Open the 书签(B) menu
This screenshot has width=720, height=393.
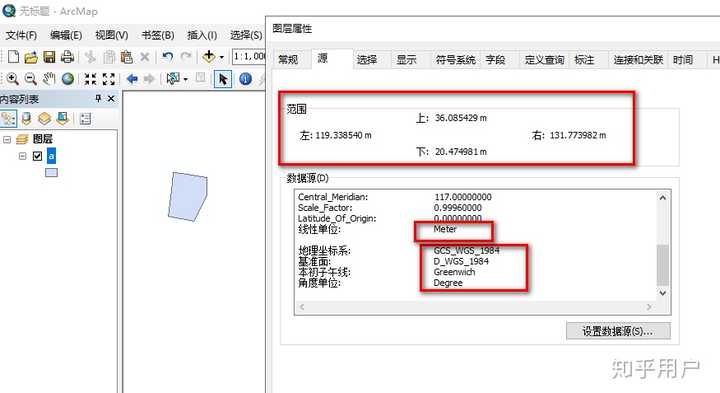pyautogui.click(x=158, y=35)
